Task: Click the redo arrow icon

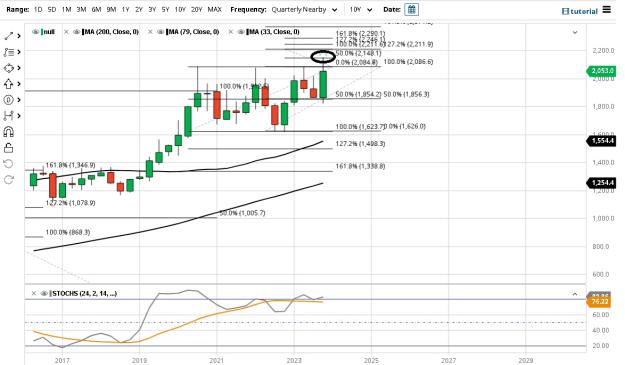Action: pos(8,180)
